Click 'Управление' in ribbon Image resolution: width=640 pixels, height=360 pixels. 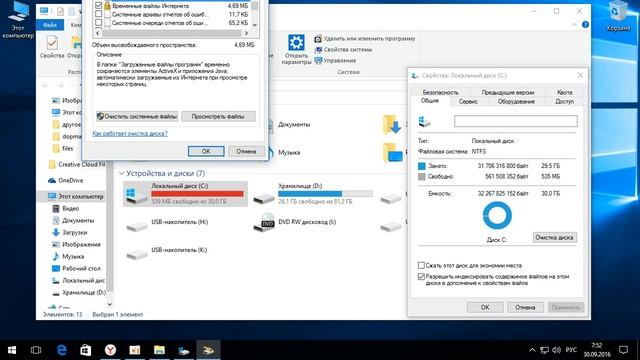click(335, 60)
